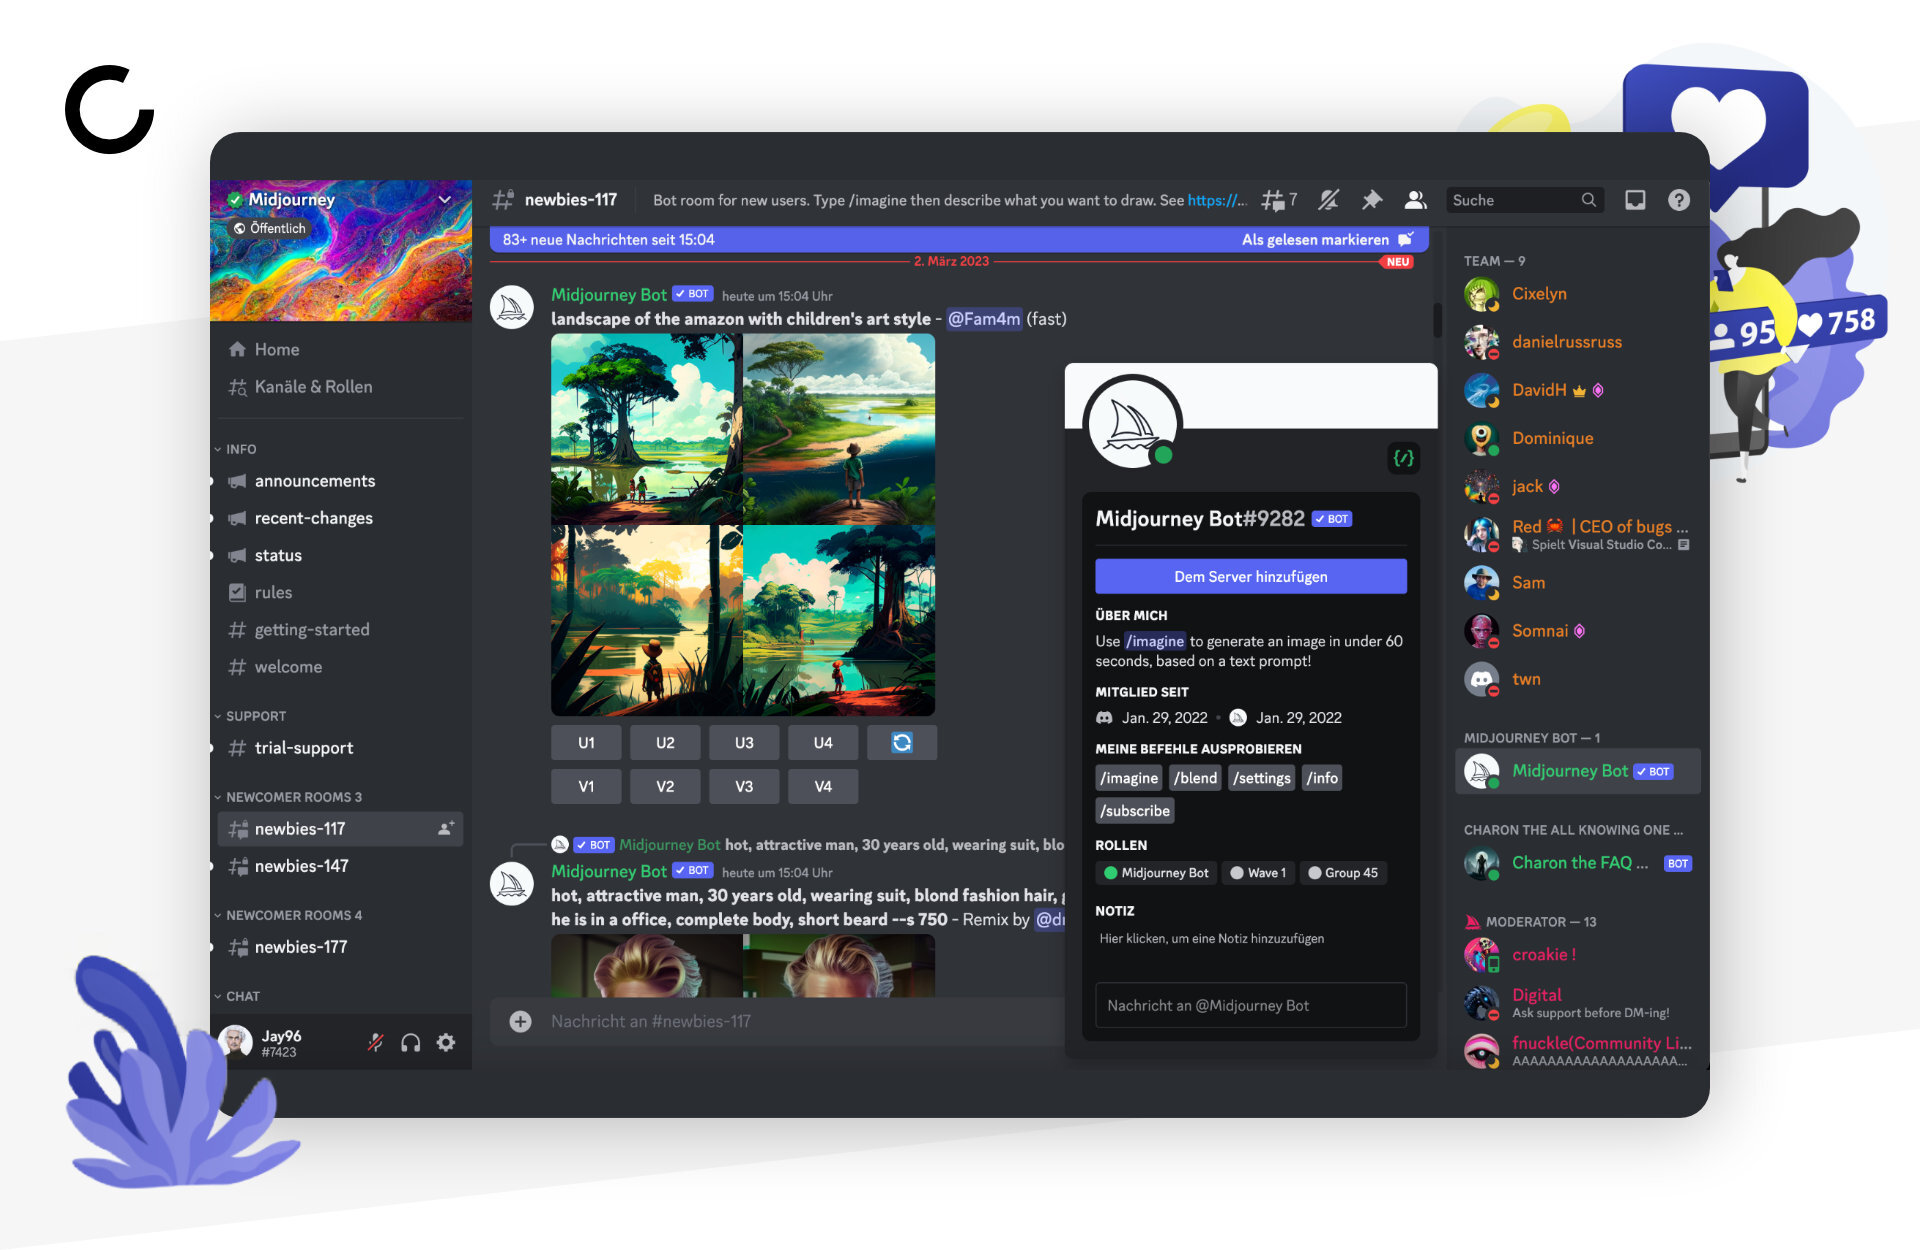Viewport: 1920px width, 1250px height.
Task: Open the rules channel
Action: (340, 592)
